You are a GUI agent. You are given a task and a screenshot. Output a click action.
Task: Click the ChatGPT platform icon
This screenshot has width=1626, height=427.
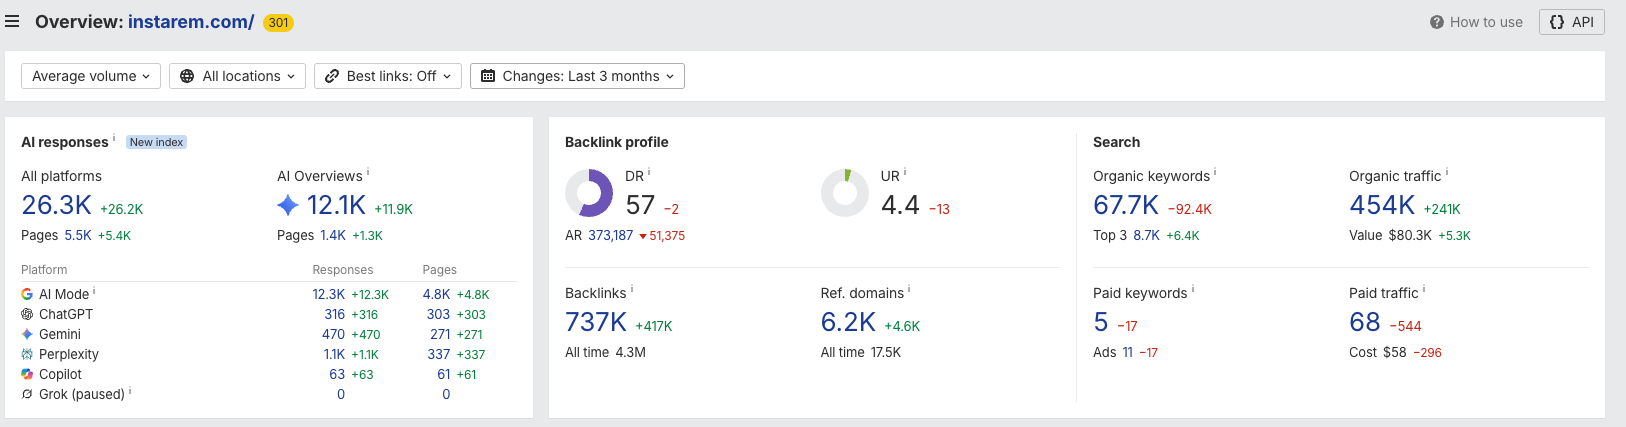click(x=27, y=314)
